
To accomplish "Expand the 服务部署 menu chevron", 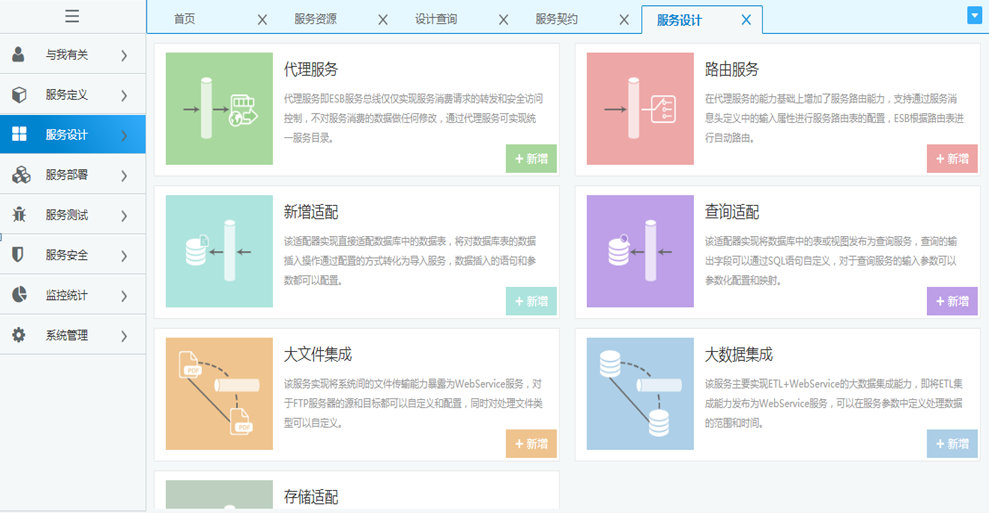I will (x=124, y=175).
